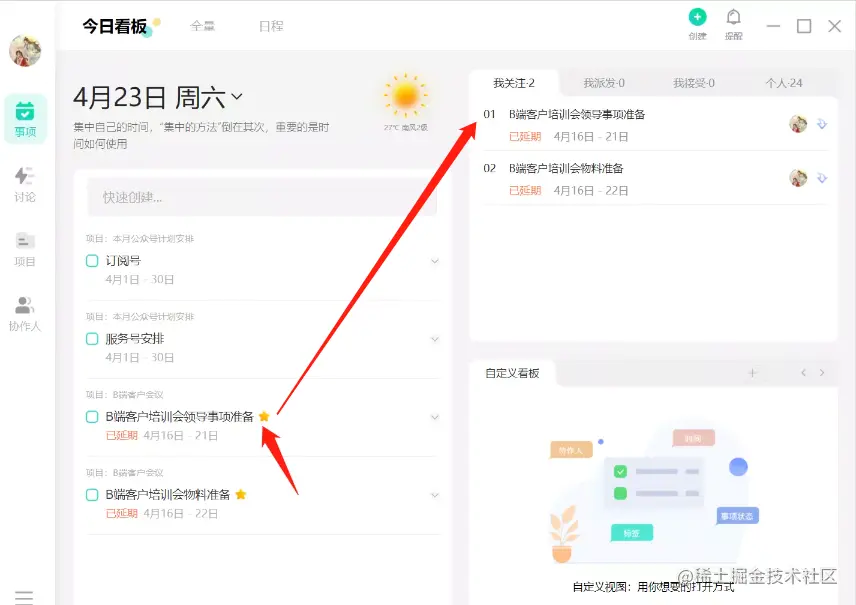
Task: Click the 项目: 本月公众号计划安排 label above 订阅号
Action: pos(140,239)
